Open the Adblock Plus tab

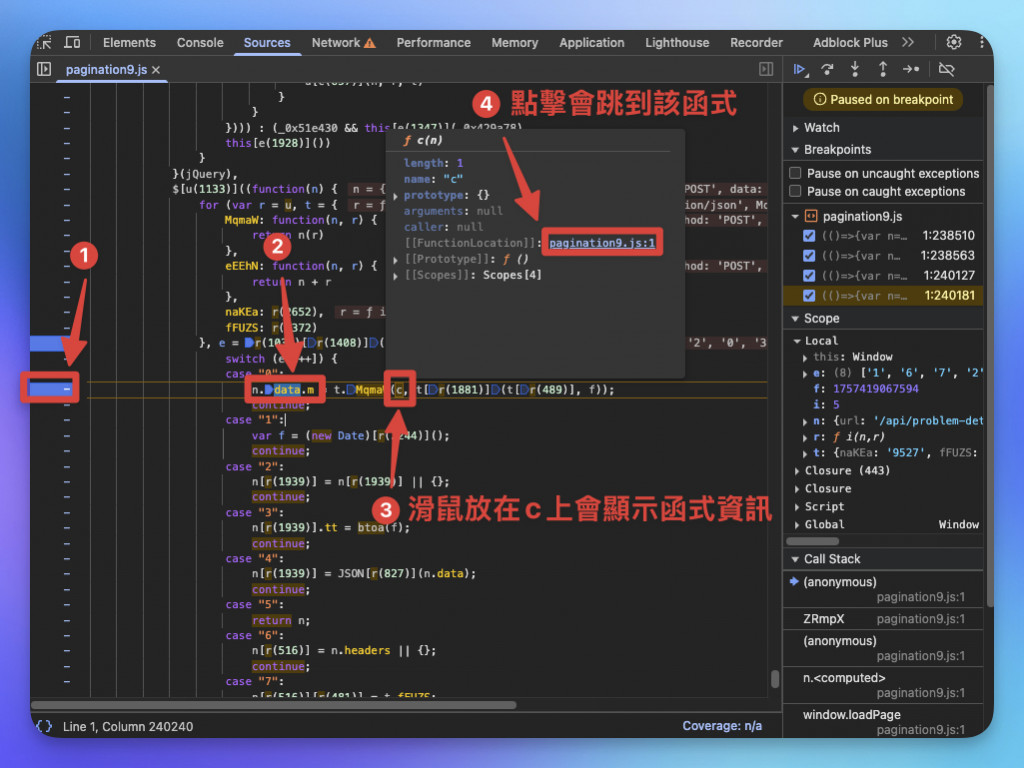850,42
